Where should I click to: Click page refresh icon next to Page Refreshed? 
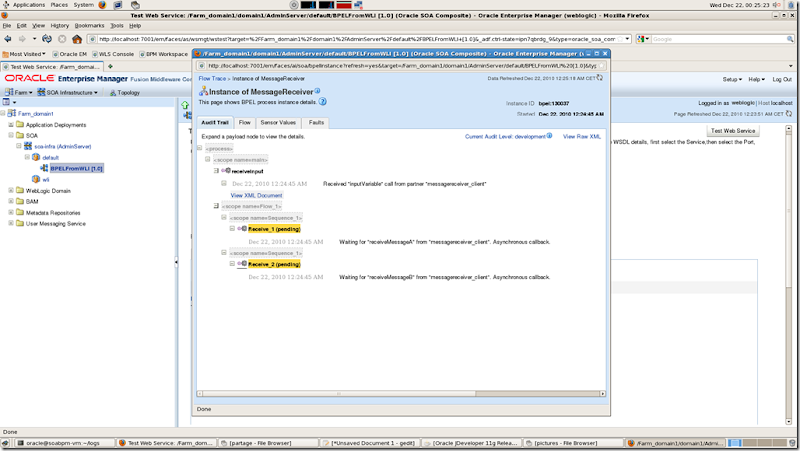tap(789, 114)
